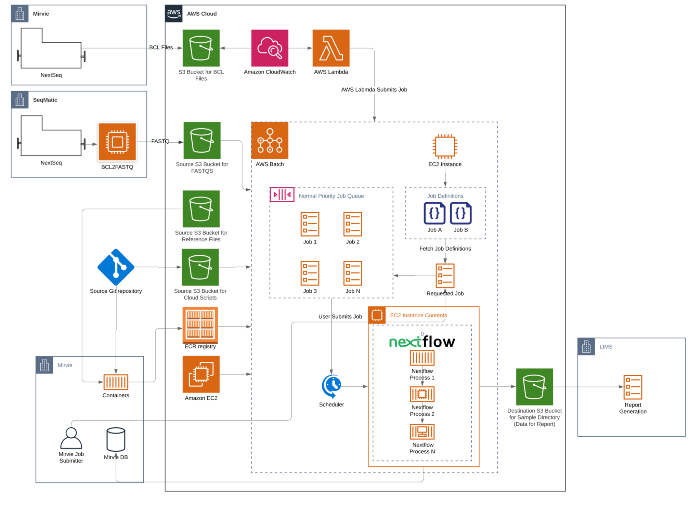
Task: Click the Amazon EC2 icon
Action: [201, 374]
